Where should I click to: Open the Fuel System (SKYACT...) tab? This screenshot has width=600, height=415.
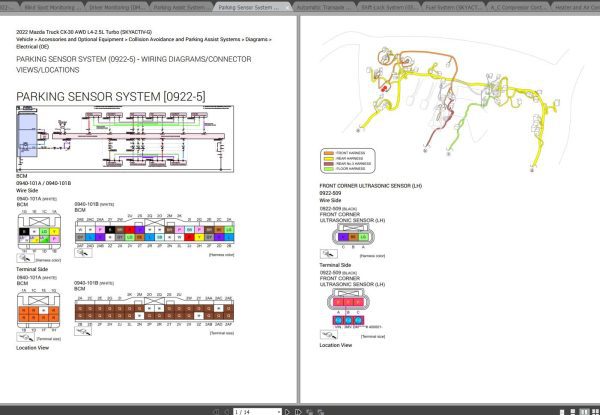(453, 7)
